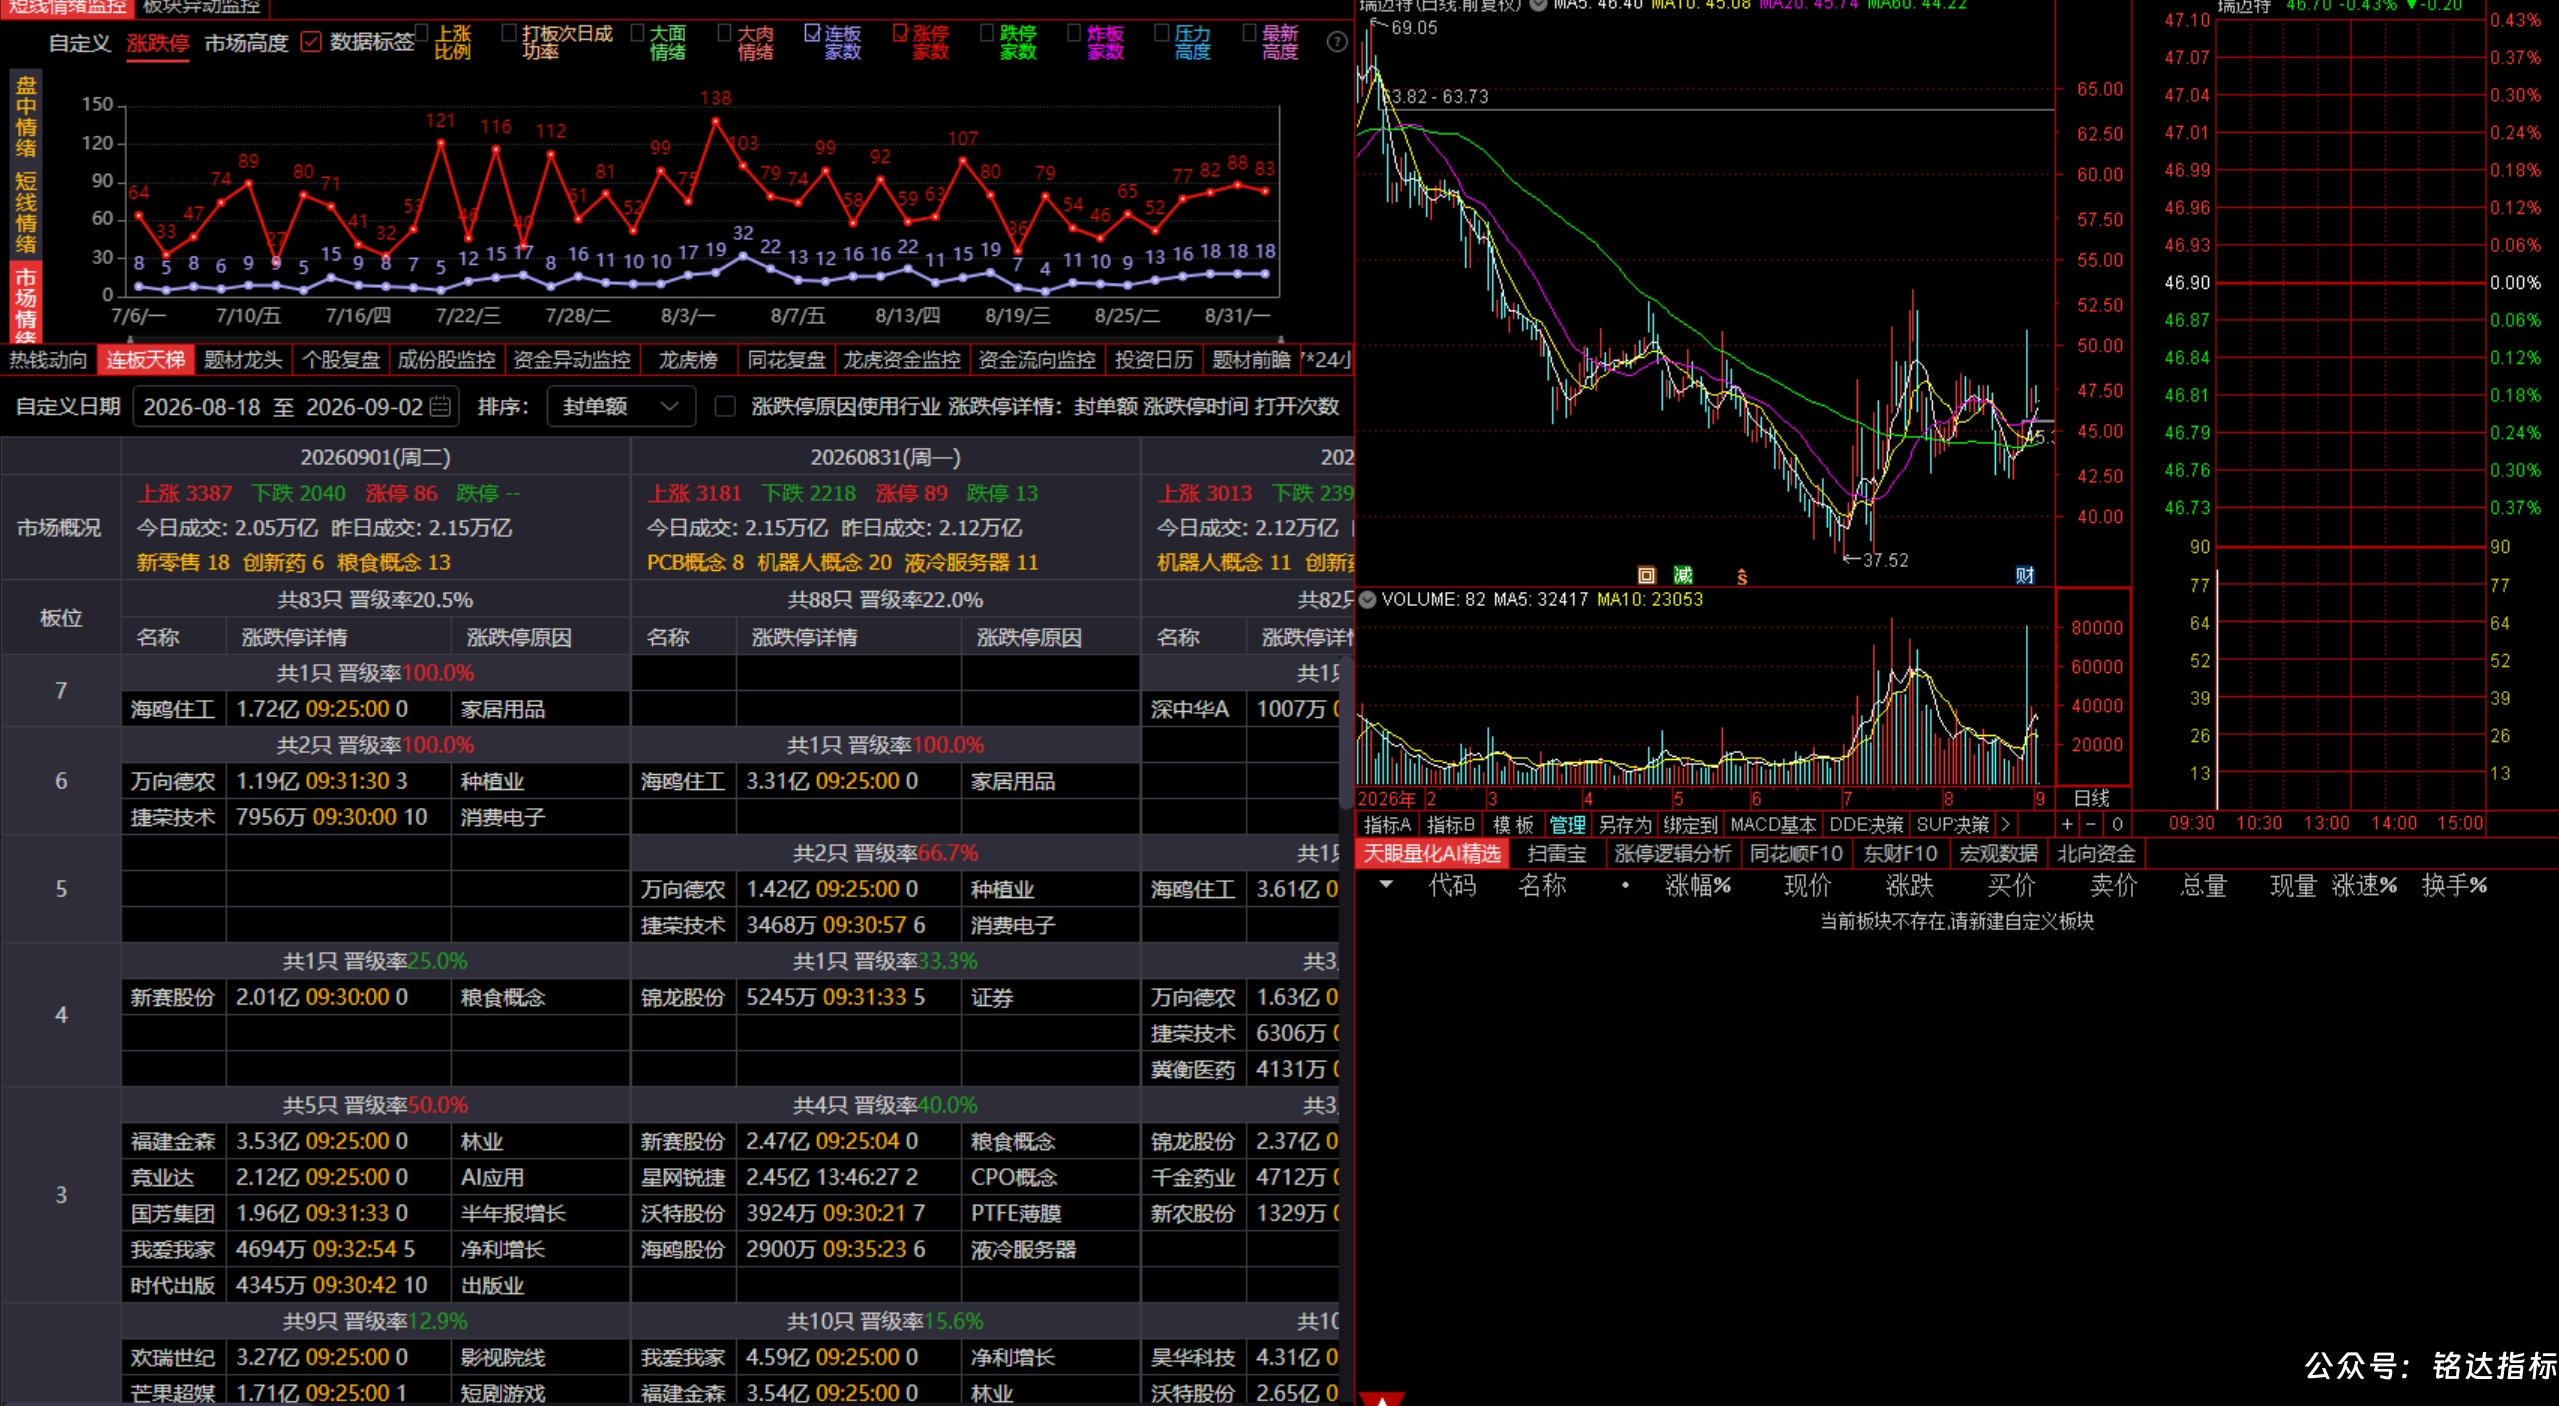Open the 扫雷宝 tab
Viewport: 2559px width, 1406px height.
coord(1557,854)
